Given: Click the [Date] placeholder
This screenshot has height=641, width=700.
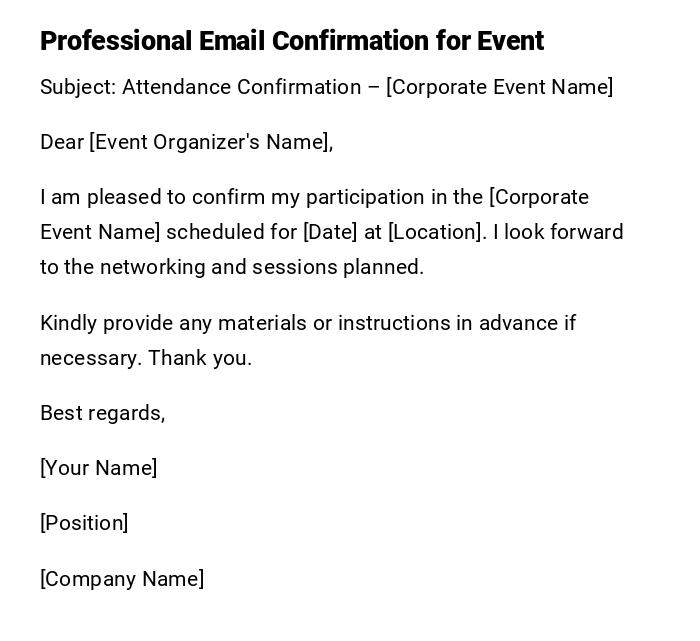Looking at the screenshot, I should [x=329, y=232].
